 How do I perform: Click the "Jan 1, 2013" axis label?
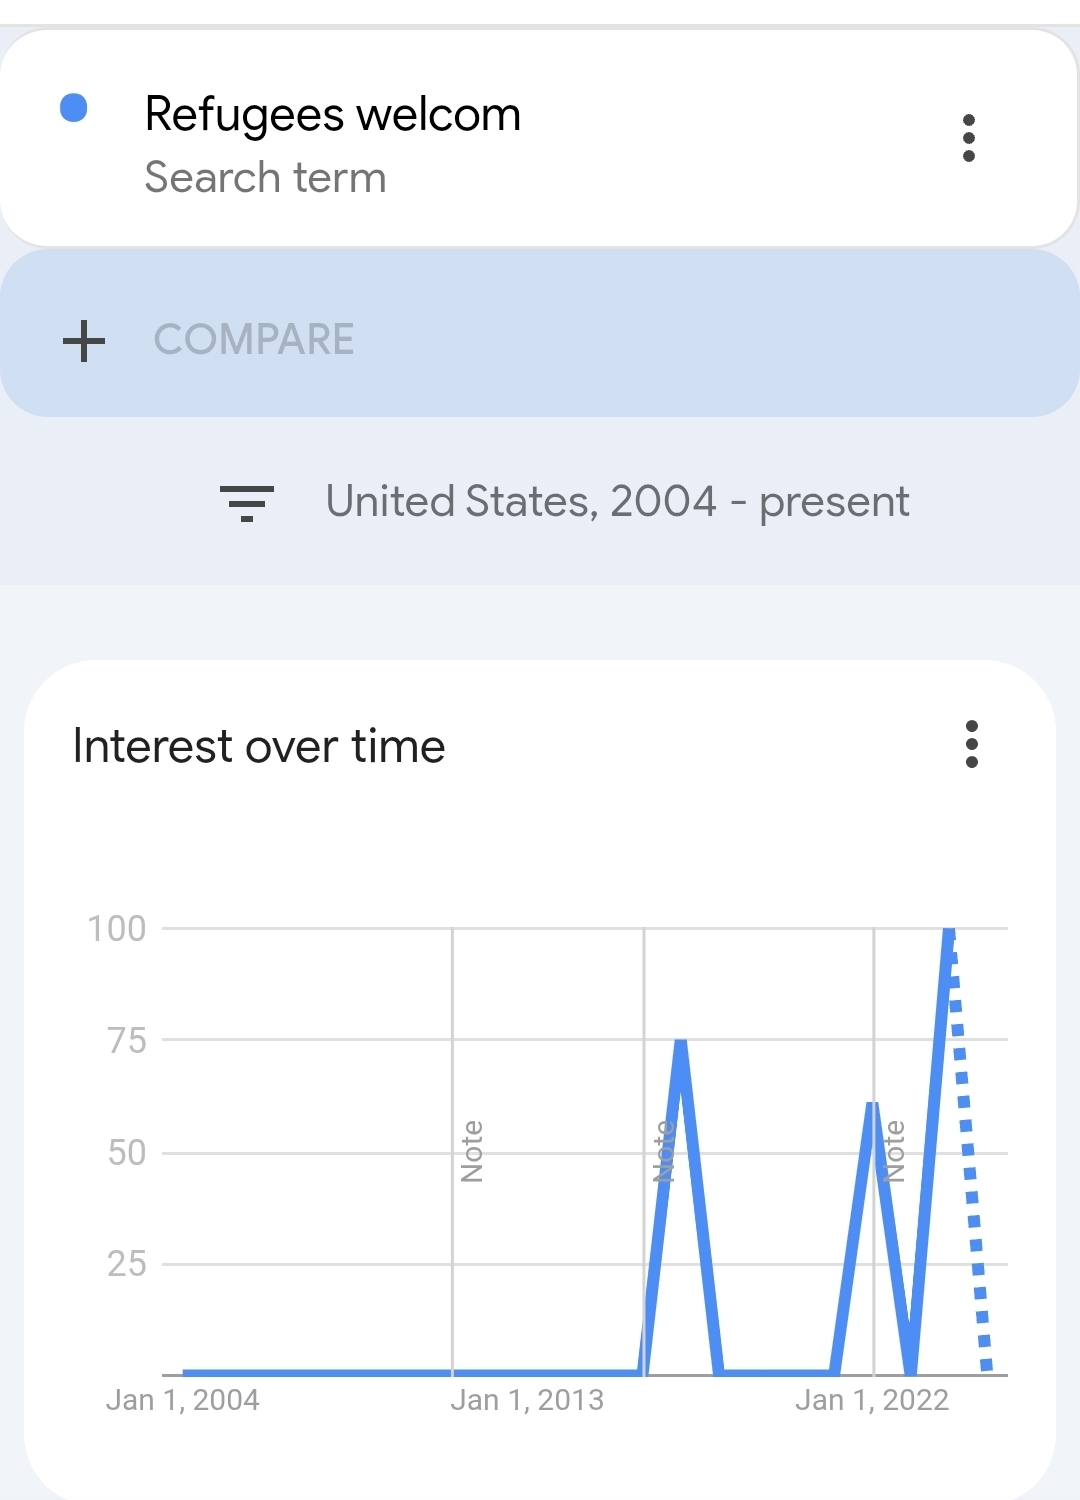tap(527, 1400)
